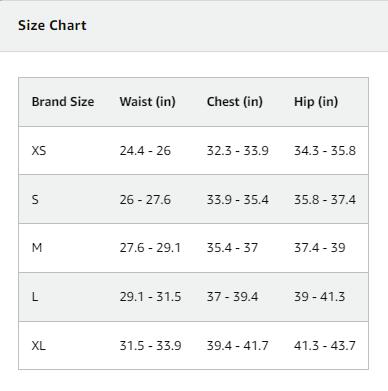The image size is (388, 391).
Task: Click the L brand size cell
Action: (35, 297)
